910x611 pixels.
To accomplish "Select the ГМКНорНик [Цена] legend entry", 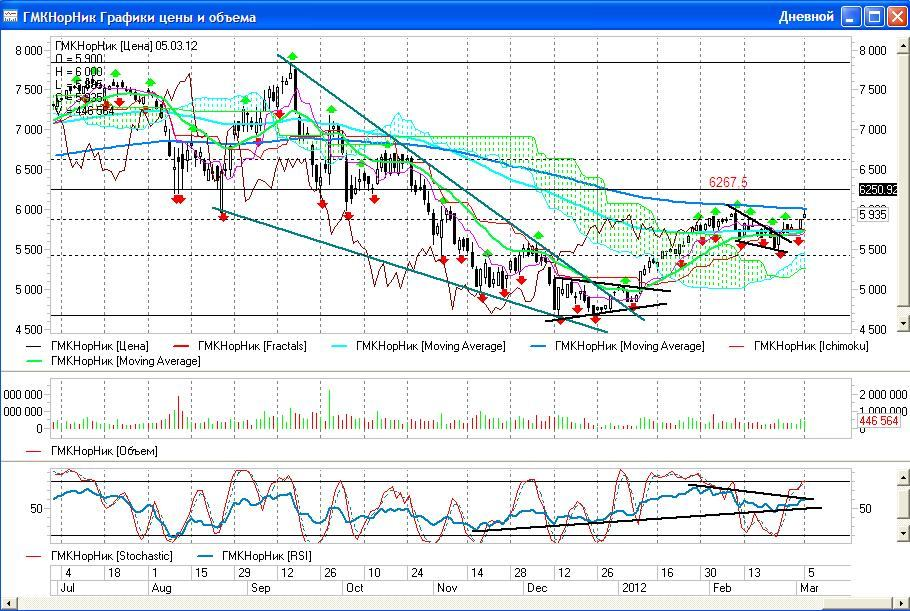I will coord(87,346).
